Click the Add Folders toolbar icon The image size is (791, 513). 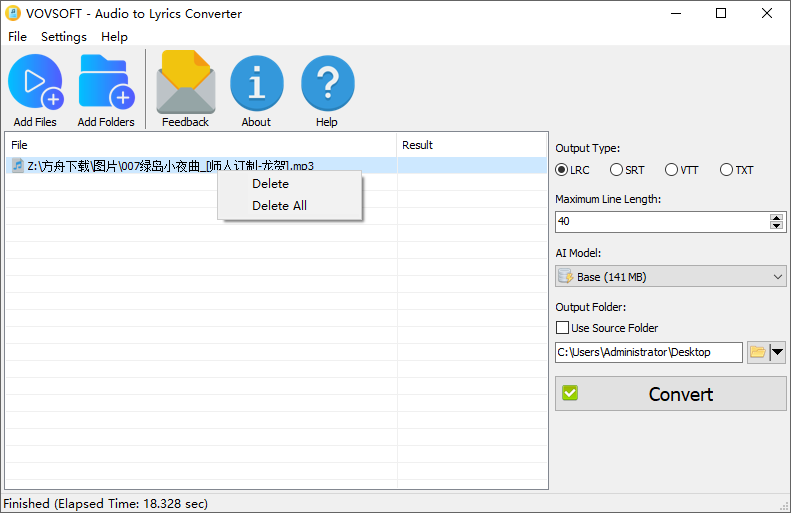(106, 82)
